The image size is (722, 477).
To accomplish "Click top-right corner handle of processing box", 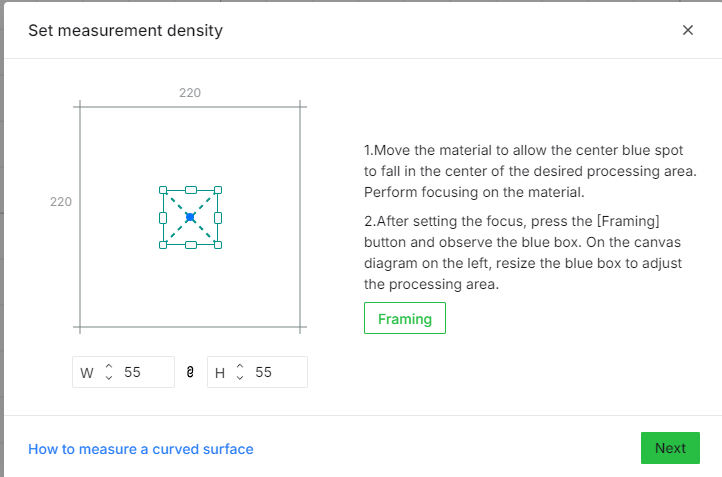I will [218, 190].
